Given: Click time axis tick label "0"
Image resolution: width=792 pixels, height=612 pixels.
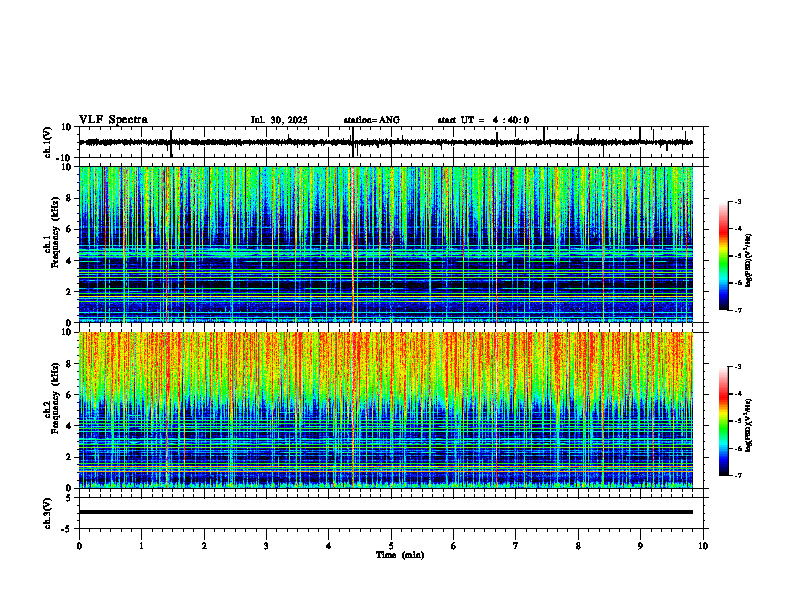Looking at the screenshot, I should (x=79, y=546).
